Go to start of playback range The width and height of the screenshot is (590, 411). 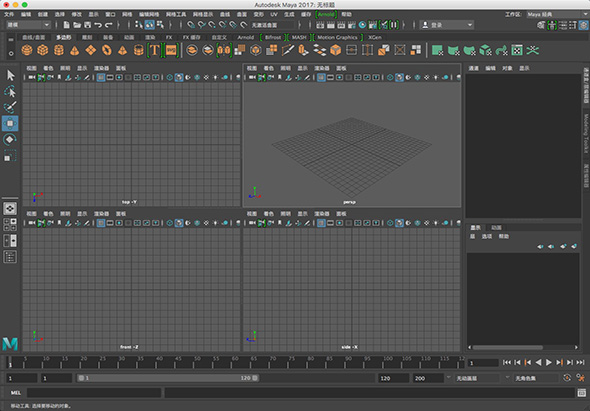click(x=506, y=362)
